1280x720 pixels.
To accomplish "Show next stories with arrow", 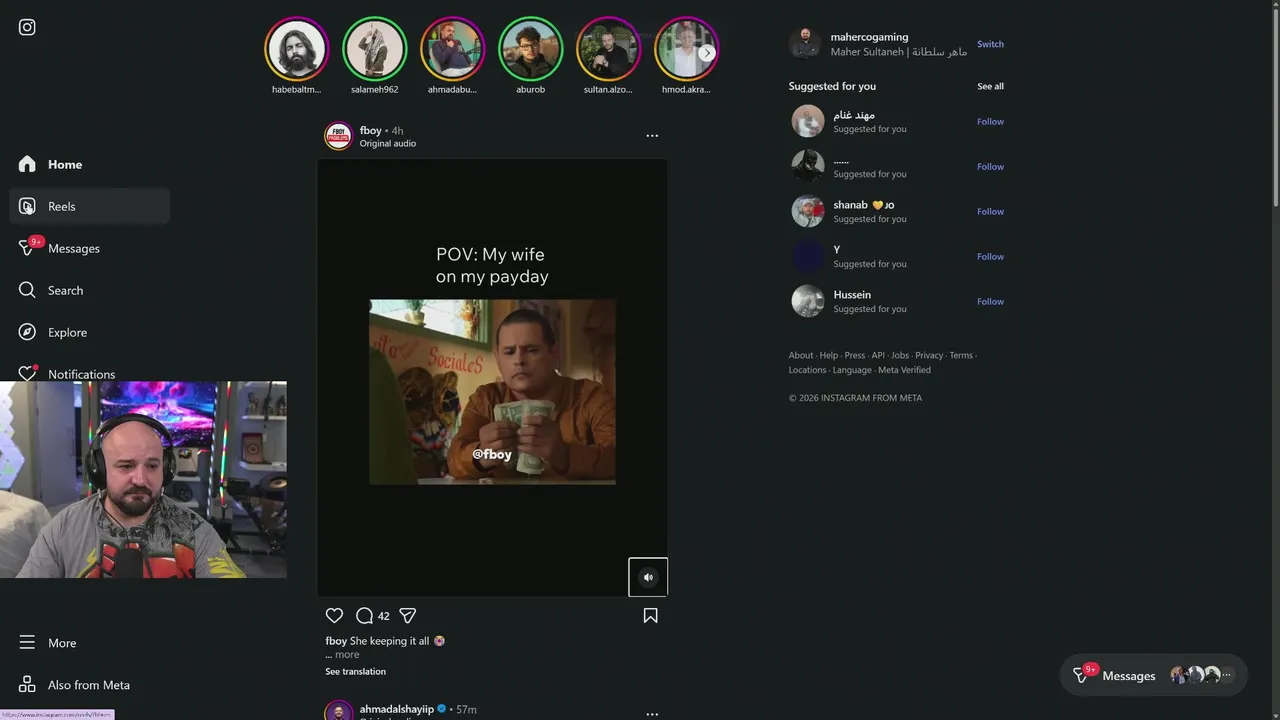I will point(707,53).
